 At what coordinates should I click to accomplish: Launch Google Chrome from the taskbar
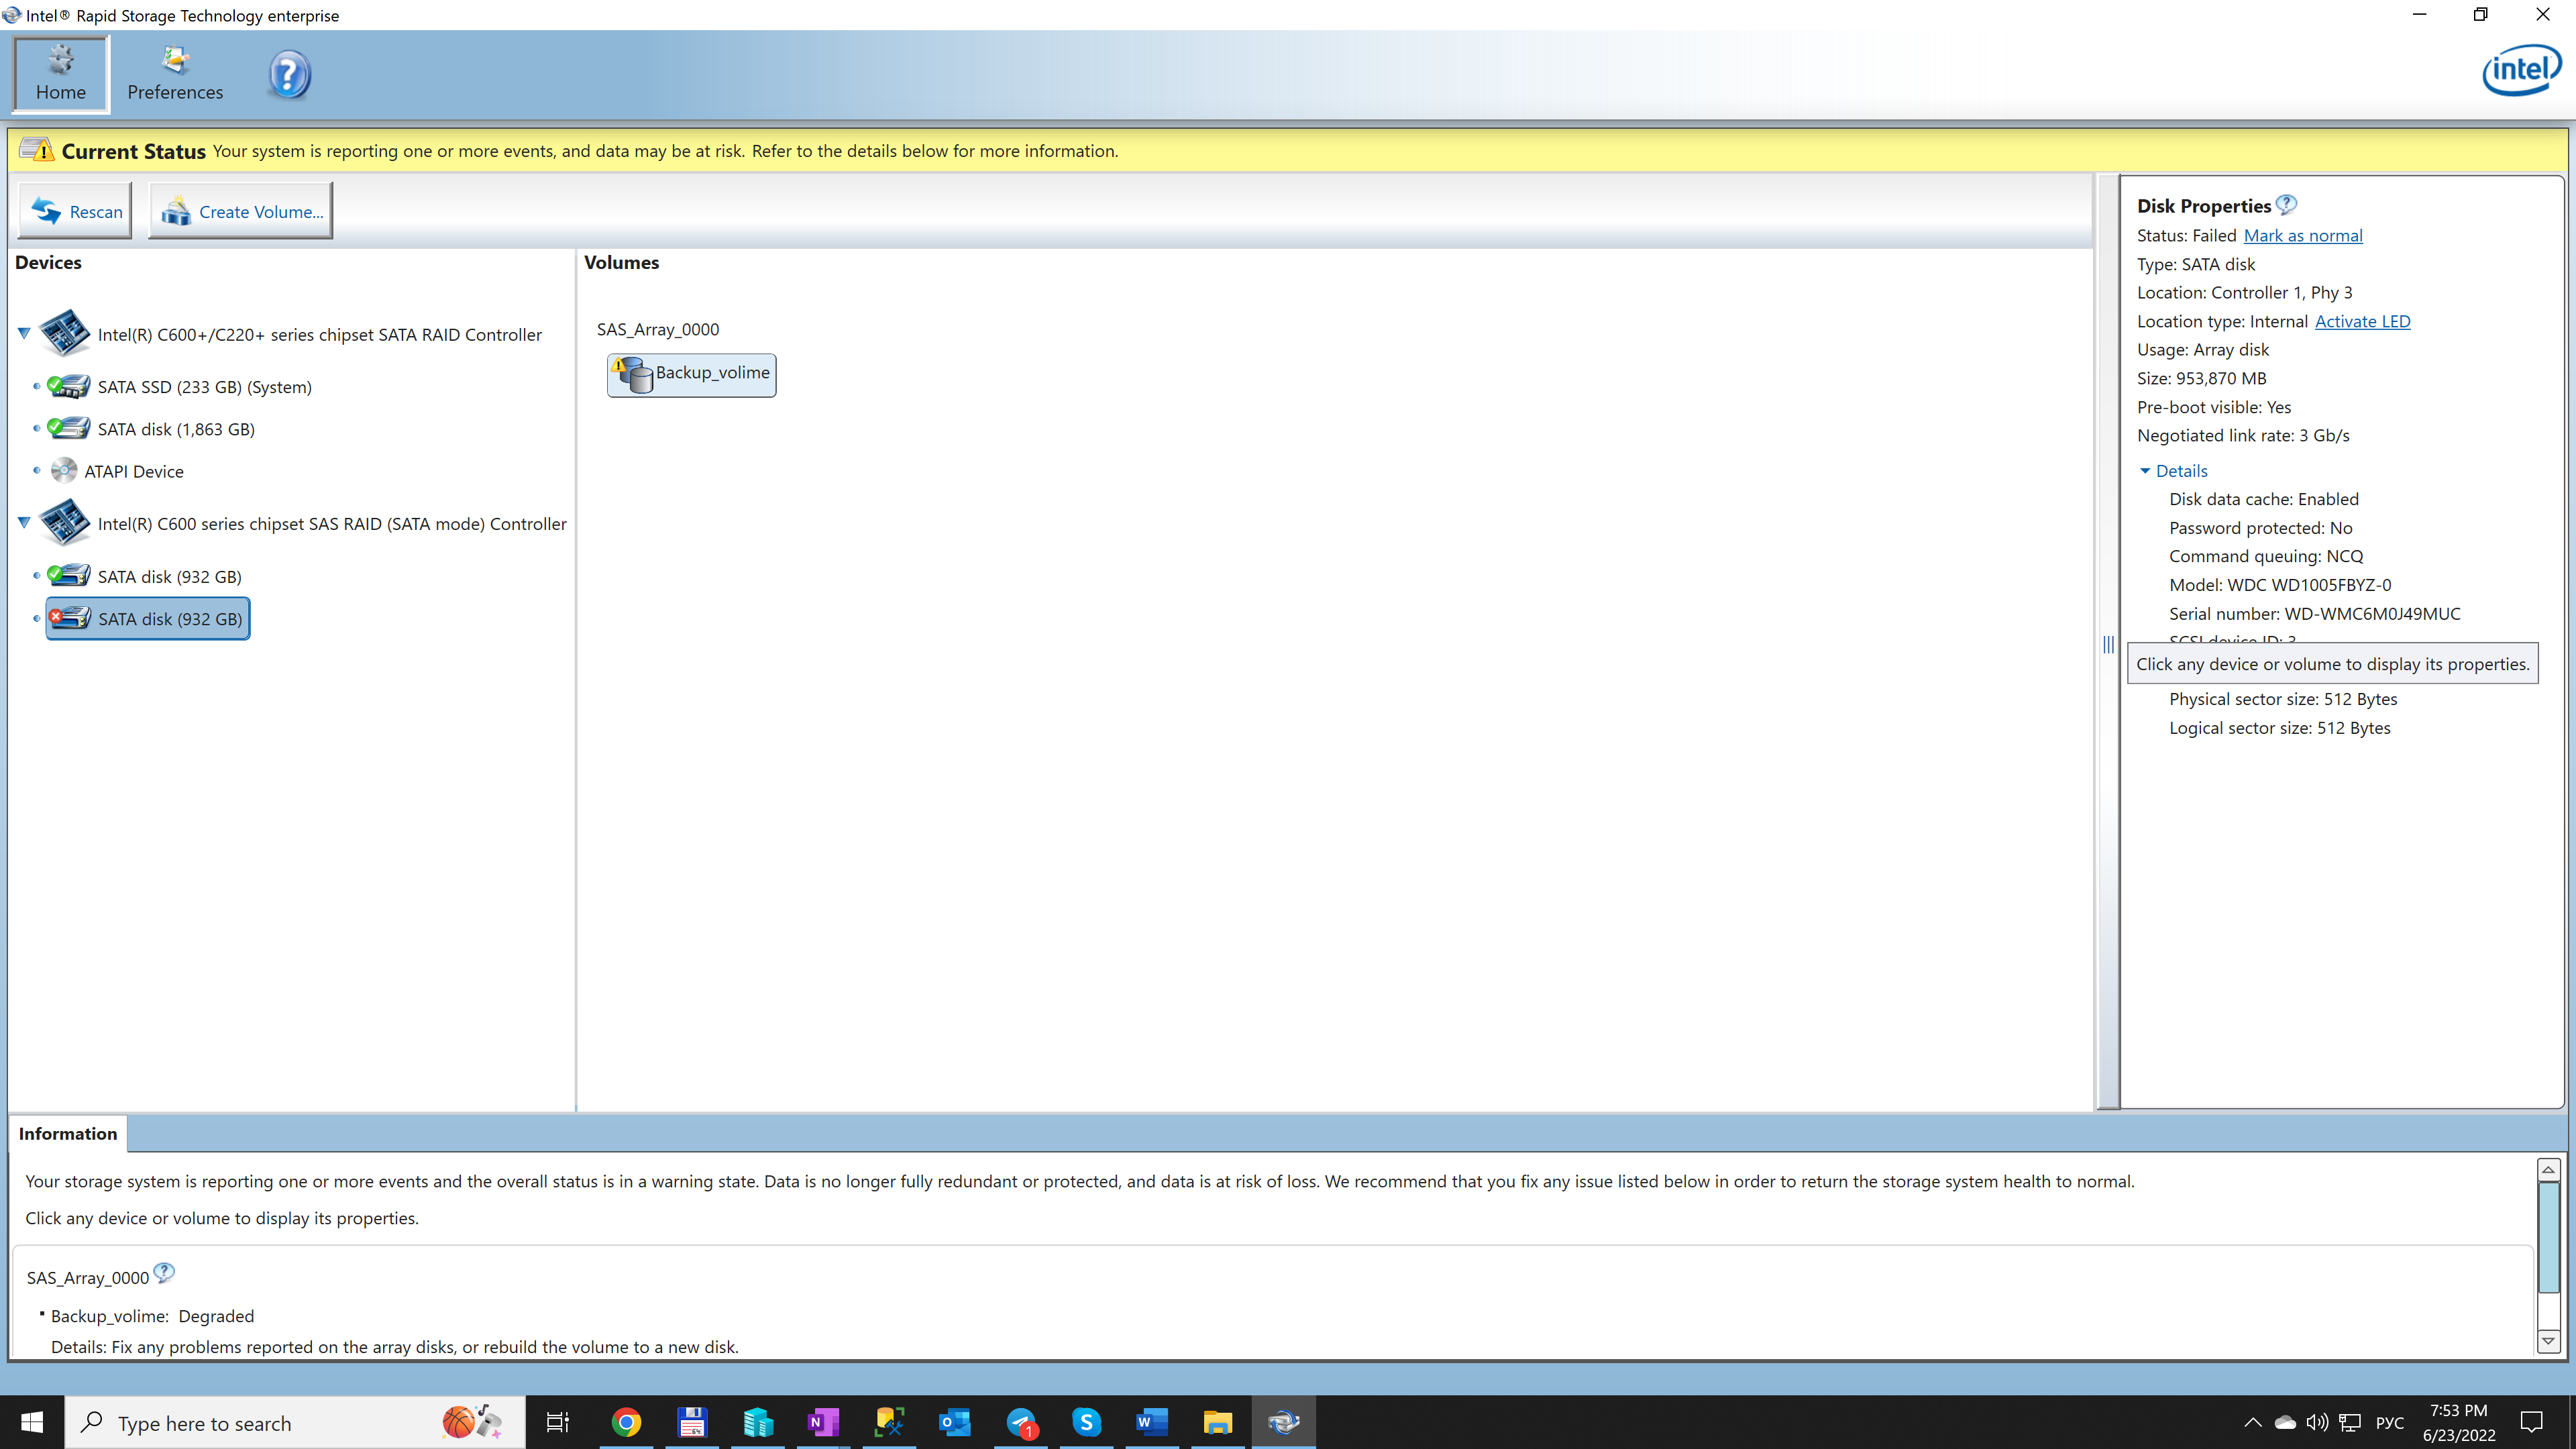coord(626,1422)
